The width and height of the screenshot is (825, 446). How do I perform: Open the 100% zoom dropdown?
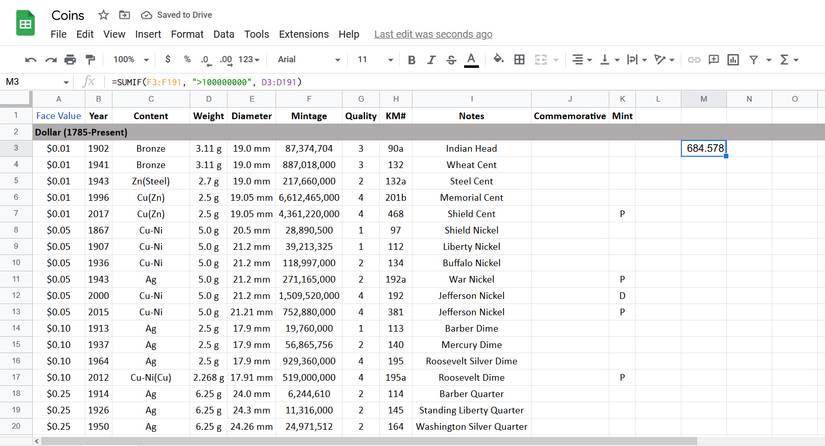click(x=130, y=60)
